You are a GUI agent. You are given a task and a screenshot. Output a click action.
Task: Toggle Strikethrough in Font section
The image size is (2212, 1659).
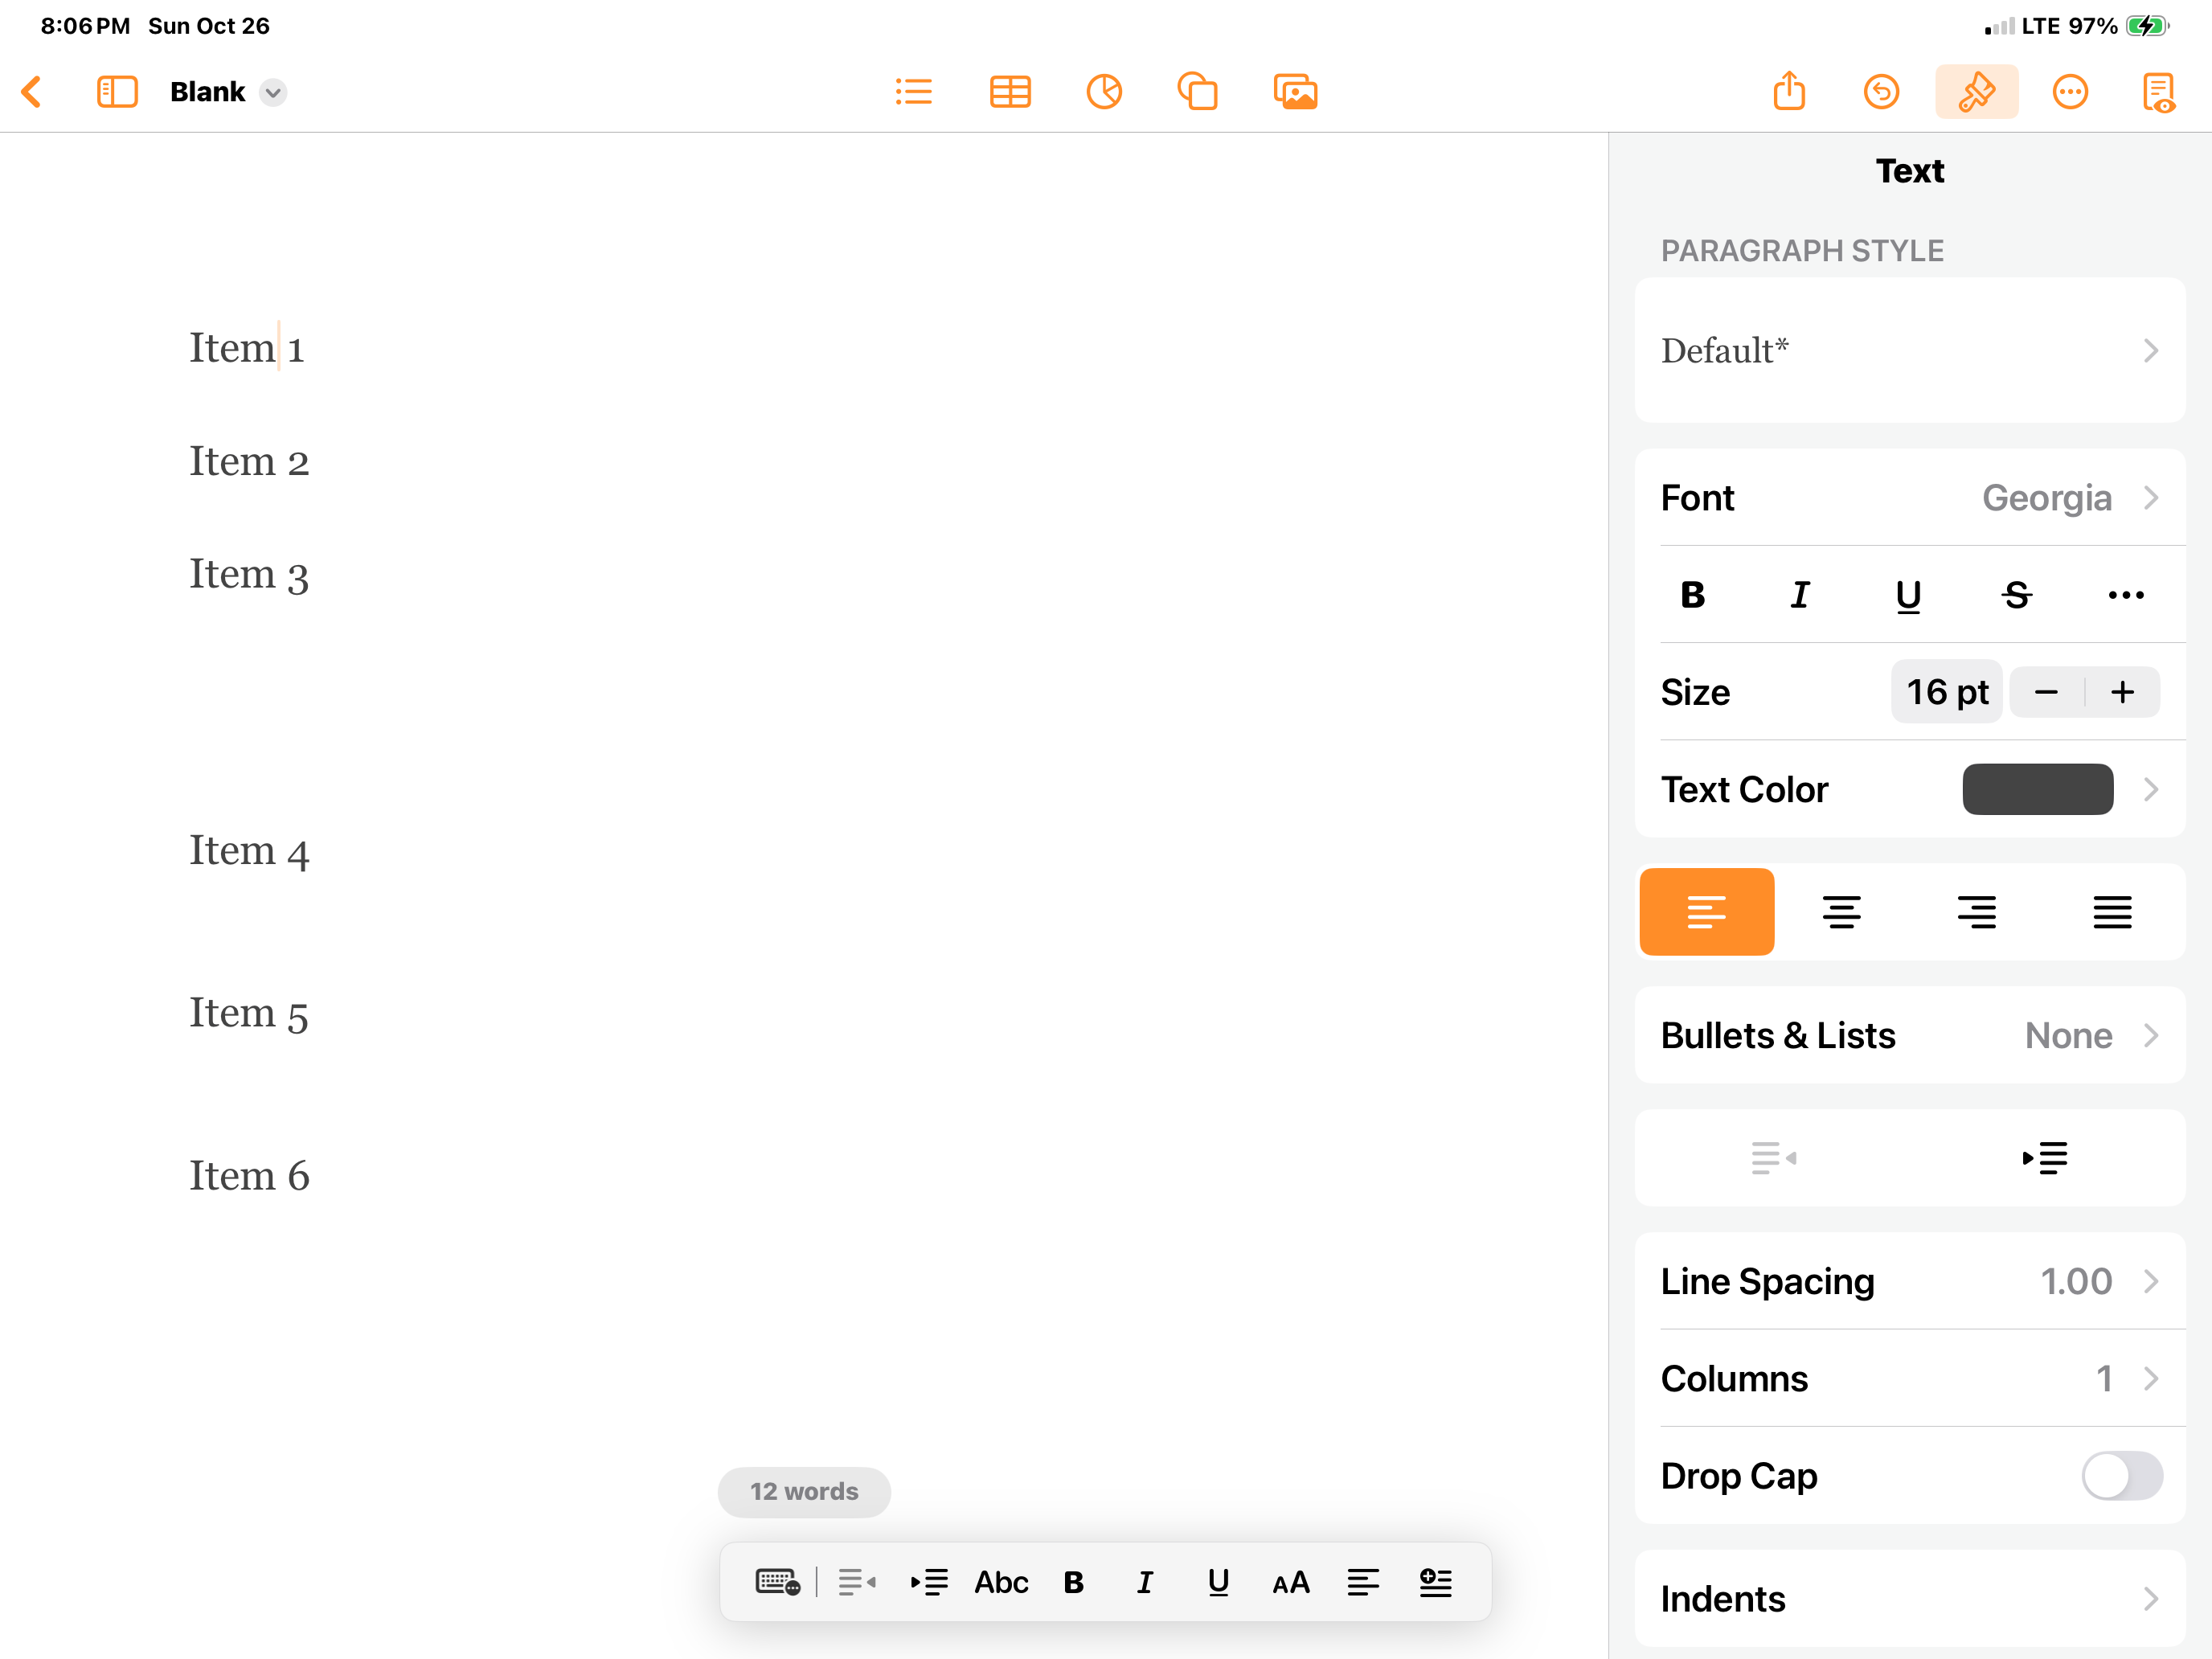coord(2016,595)
